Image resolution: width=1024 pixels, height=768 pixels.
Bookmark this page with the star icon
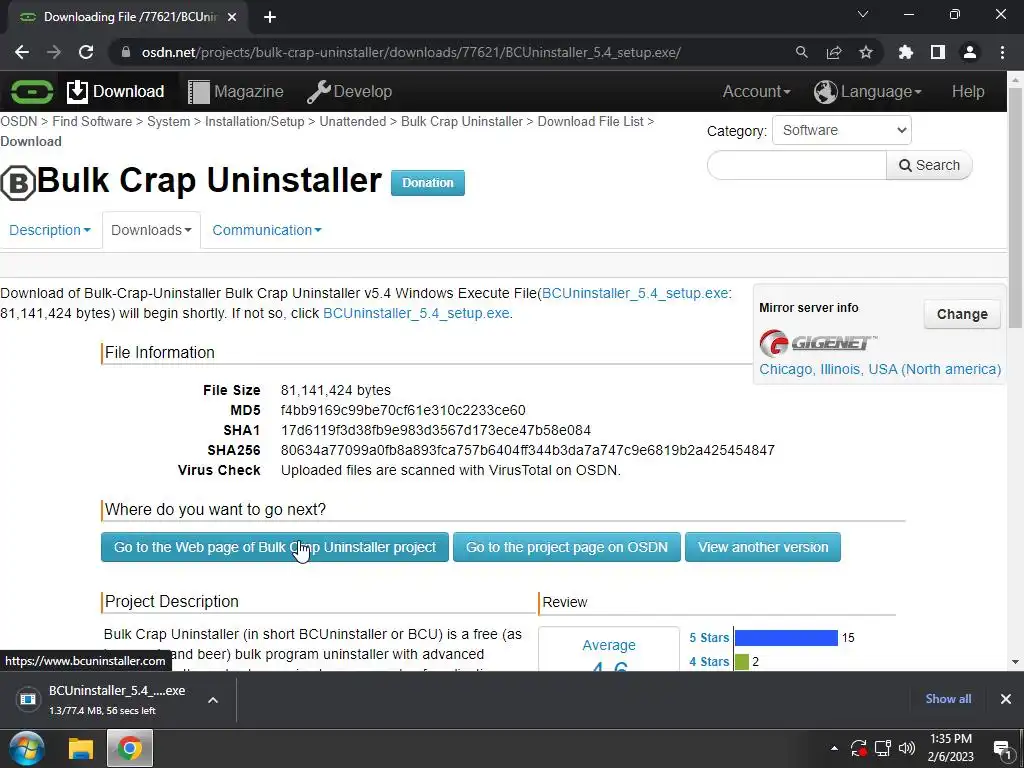click(866, 52)
